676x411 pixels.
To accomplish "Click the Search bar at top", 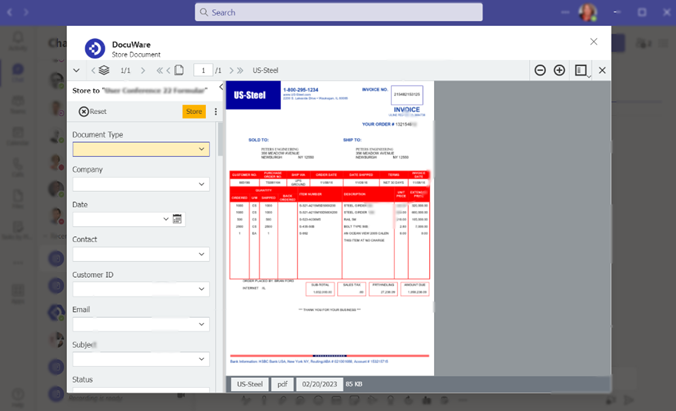I will [335, 13].
